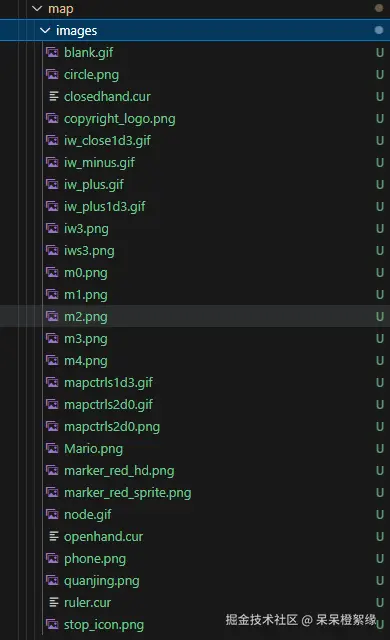The image size is (390, 640).
Task: Open the highlighted file m2.png
Action: [x=86, y=317]
